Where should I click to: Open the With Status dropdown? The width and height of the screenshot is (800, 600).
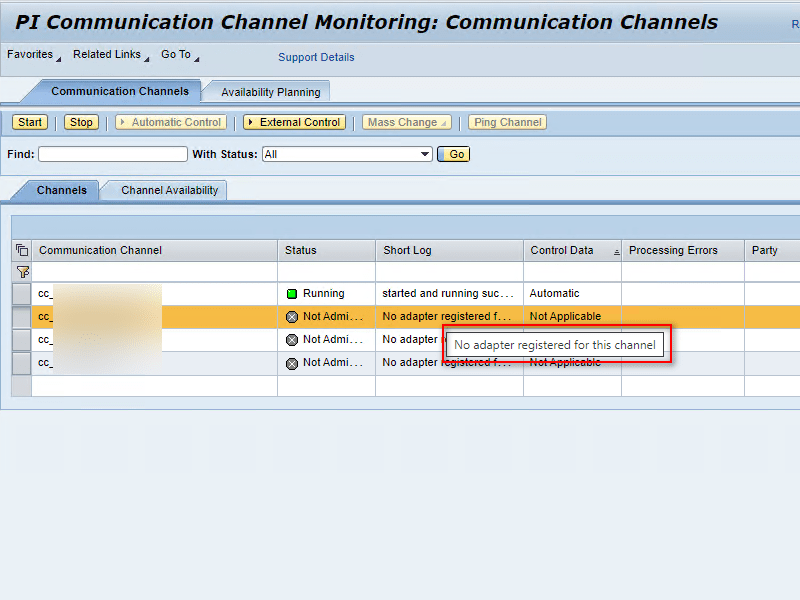click(425, 154)
